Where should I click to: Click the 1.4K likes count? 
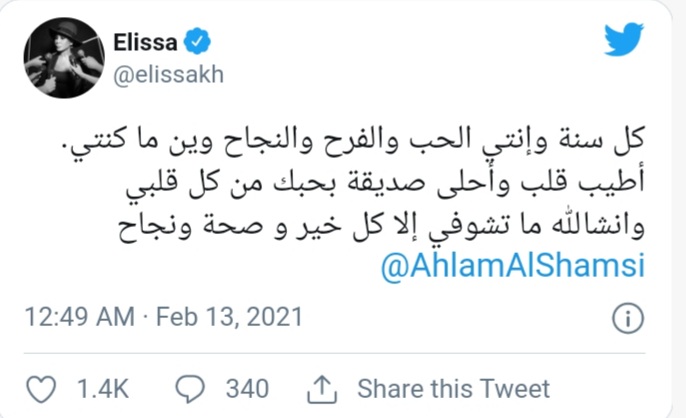(96, 387)
